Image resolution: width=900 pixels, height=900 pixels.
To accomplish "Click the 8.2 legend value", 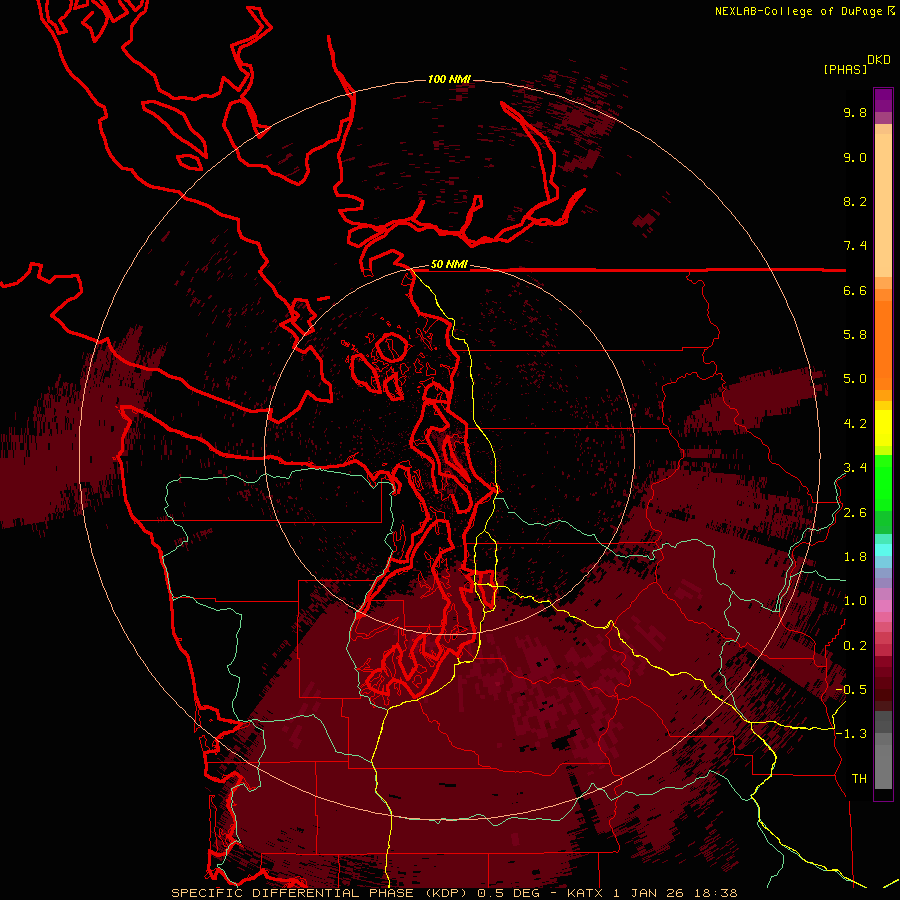I will 855,201.
